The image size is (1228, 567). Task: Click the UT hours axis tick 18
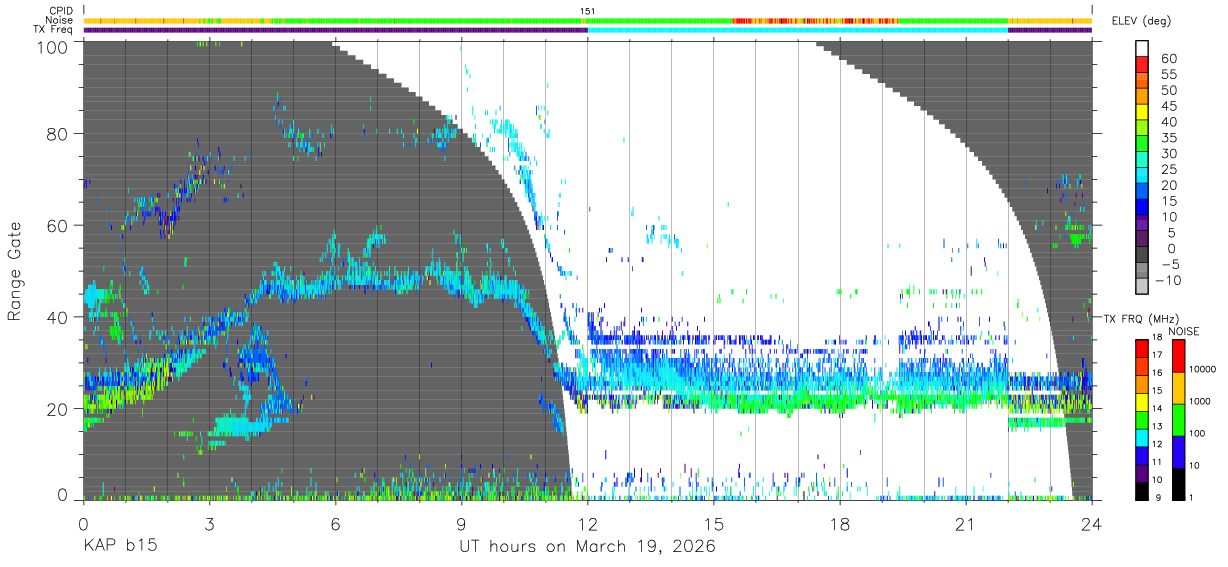click(x=840, y=523)
